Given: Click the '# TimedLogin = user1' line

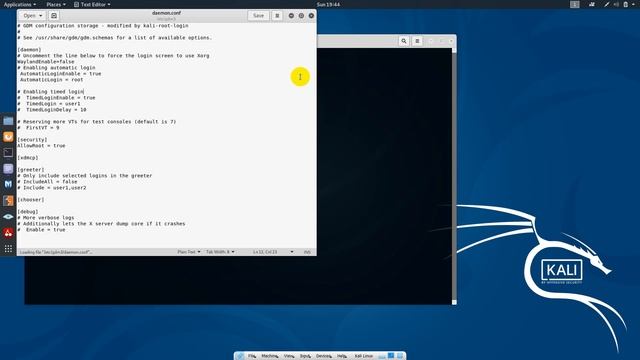Looking at the screenshot, I should [49, 104].
